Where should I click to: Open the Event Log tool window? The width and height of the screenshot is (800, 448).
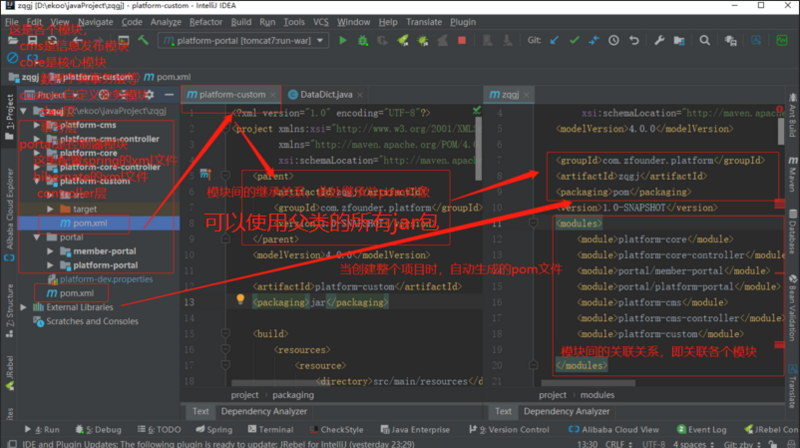point(702,430)
